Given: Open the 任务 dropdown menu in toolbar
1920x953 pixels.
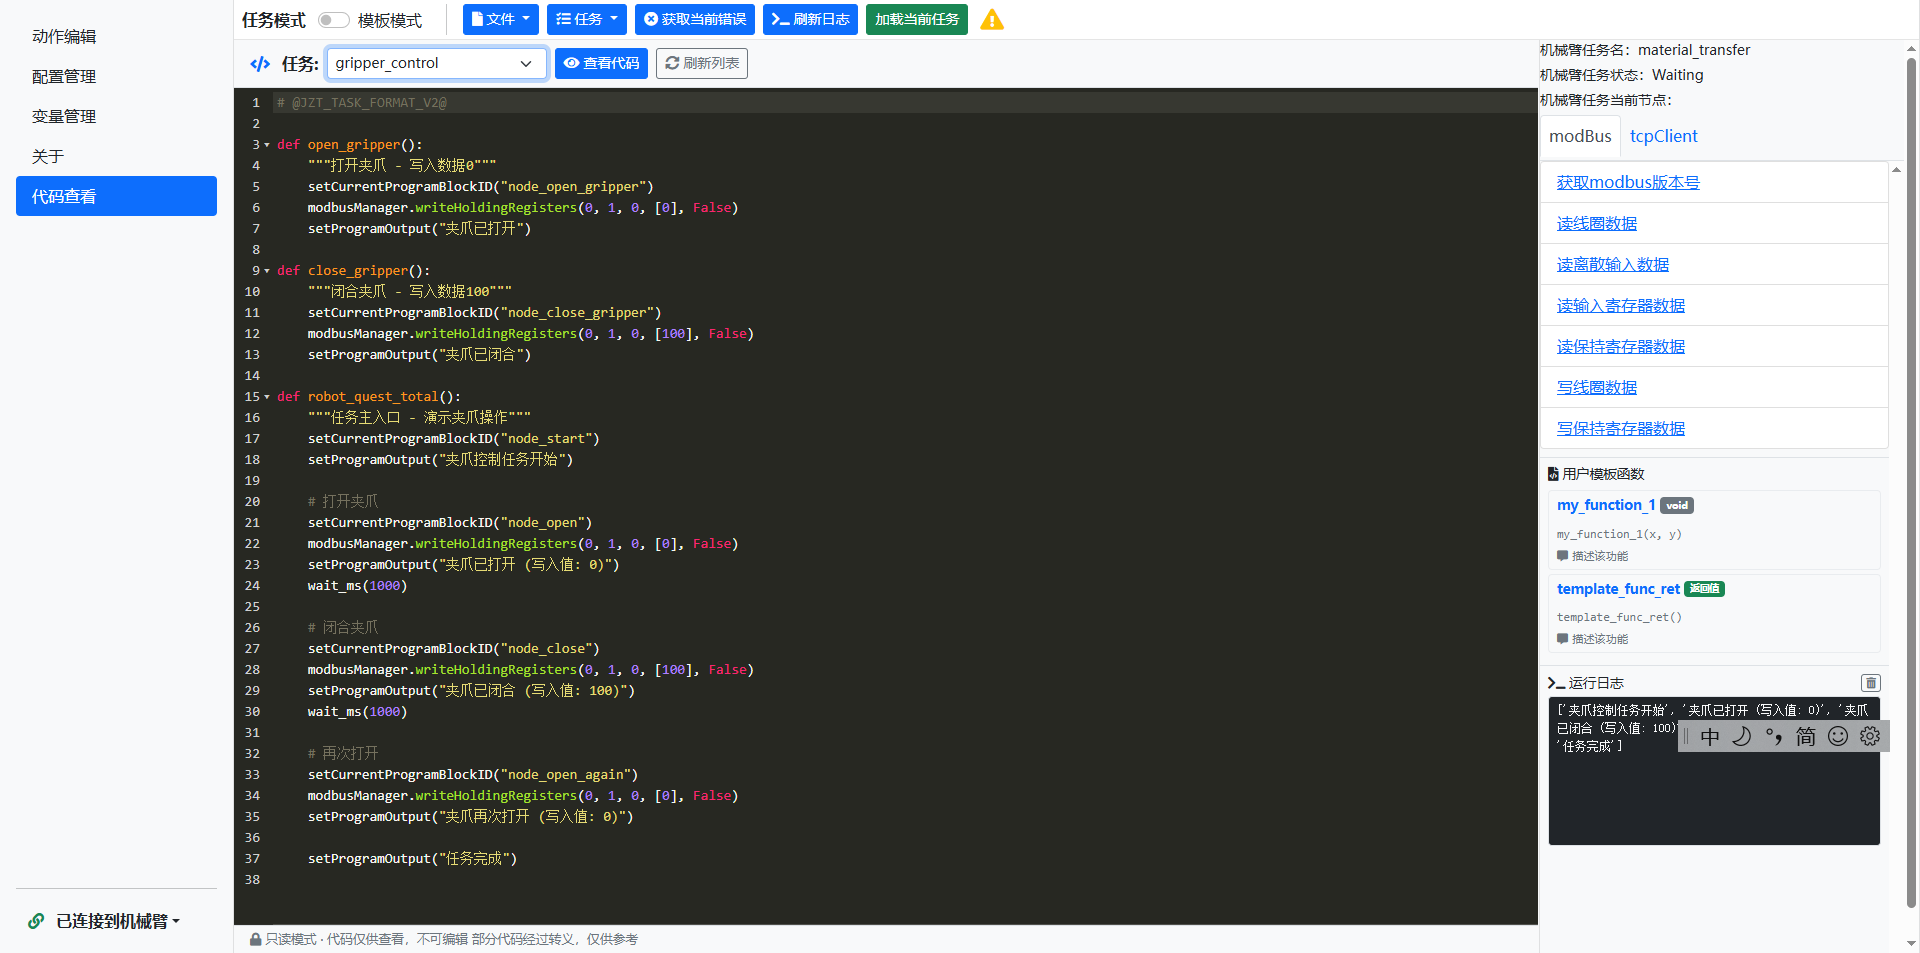Looking at the screenshot, I should pyautogui.click(x=588, y=19).
